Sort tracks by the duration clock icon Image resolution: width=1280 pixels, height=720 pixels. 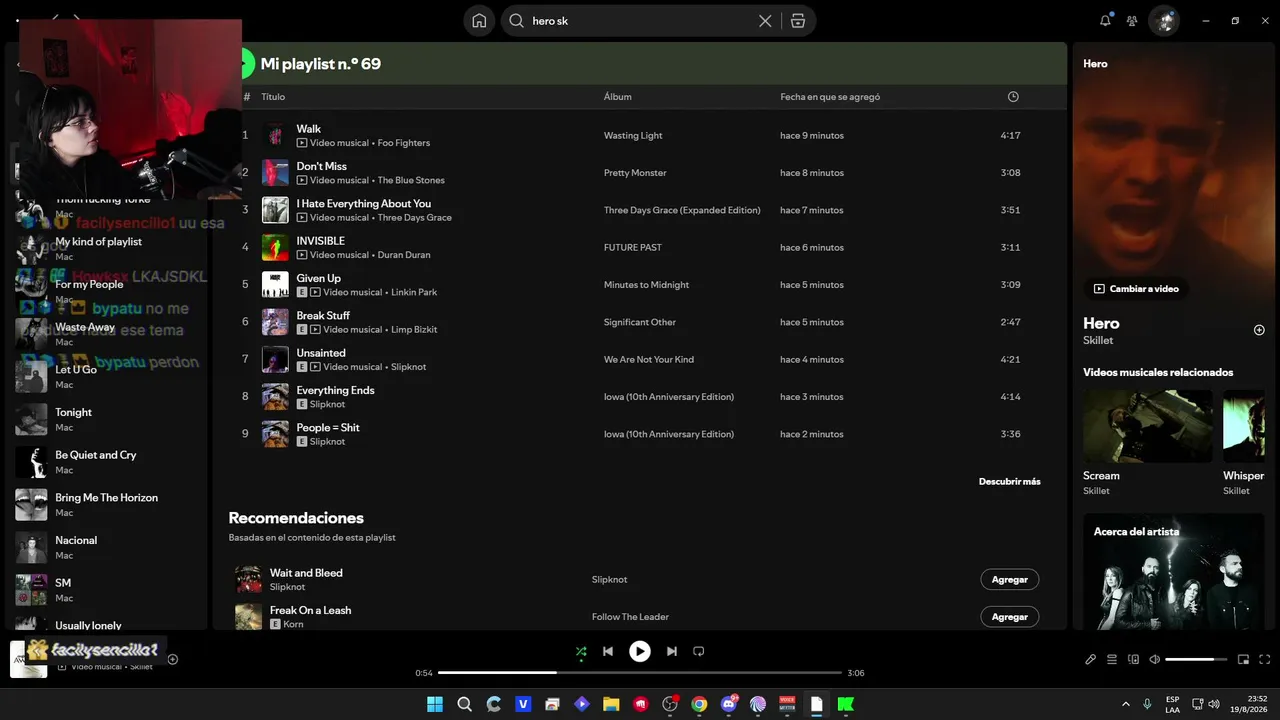click(x=1013, y=97)
